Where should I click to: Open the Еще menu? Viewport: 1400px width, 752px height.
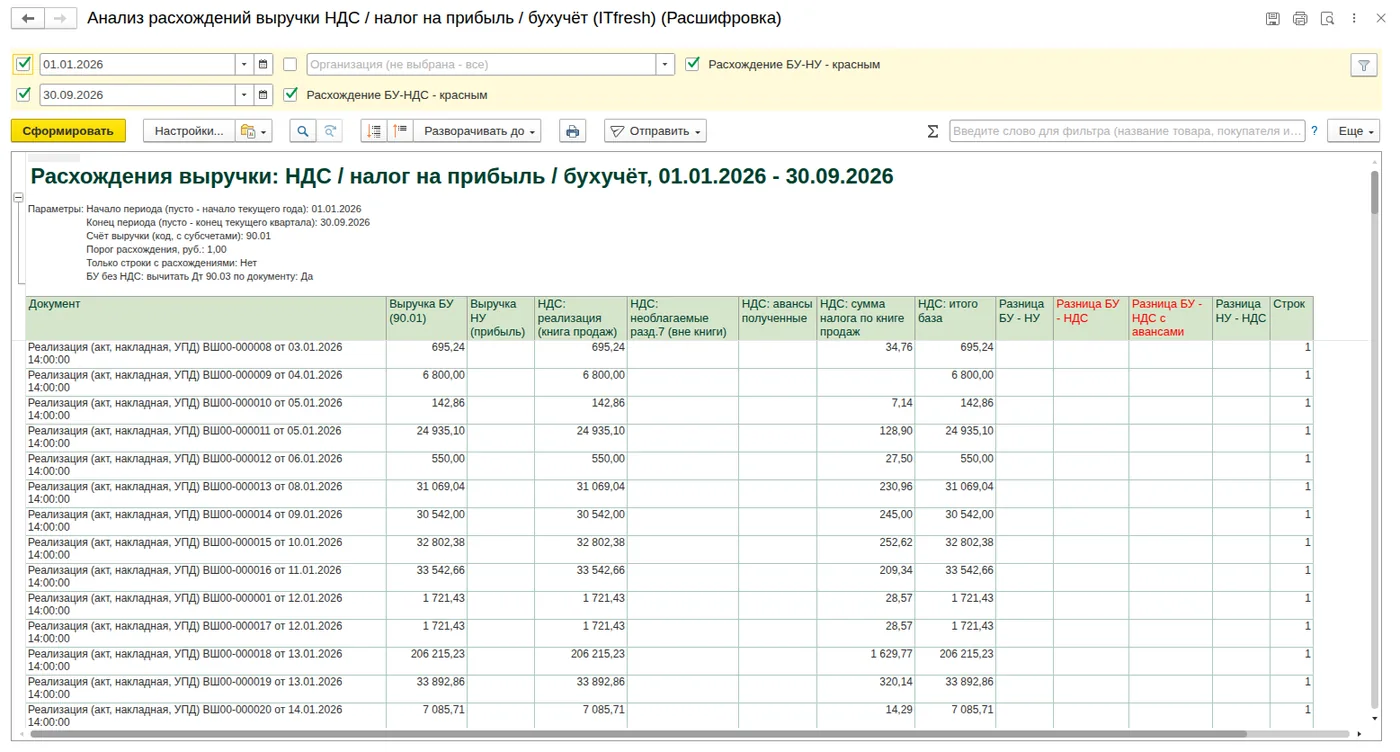(1353, 131)
